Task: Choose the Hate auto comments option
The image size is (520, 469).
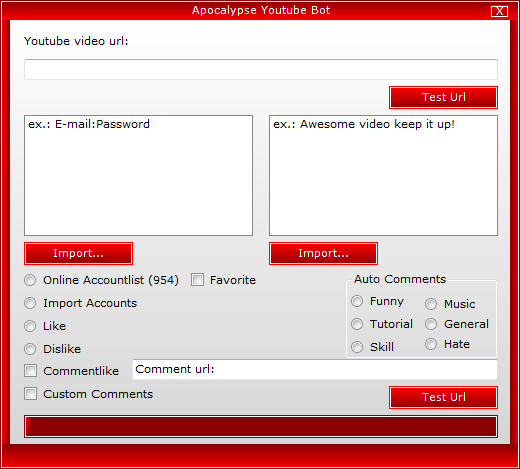Action: click(x=431, y=344)
